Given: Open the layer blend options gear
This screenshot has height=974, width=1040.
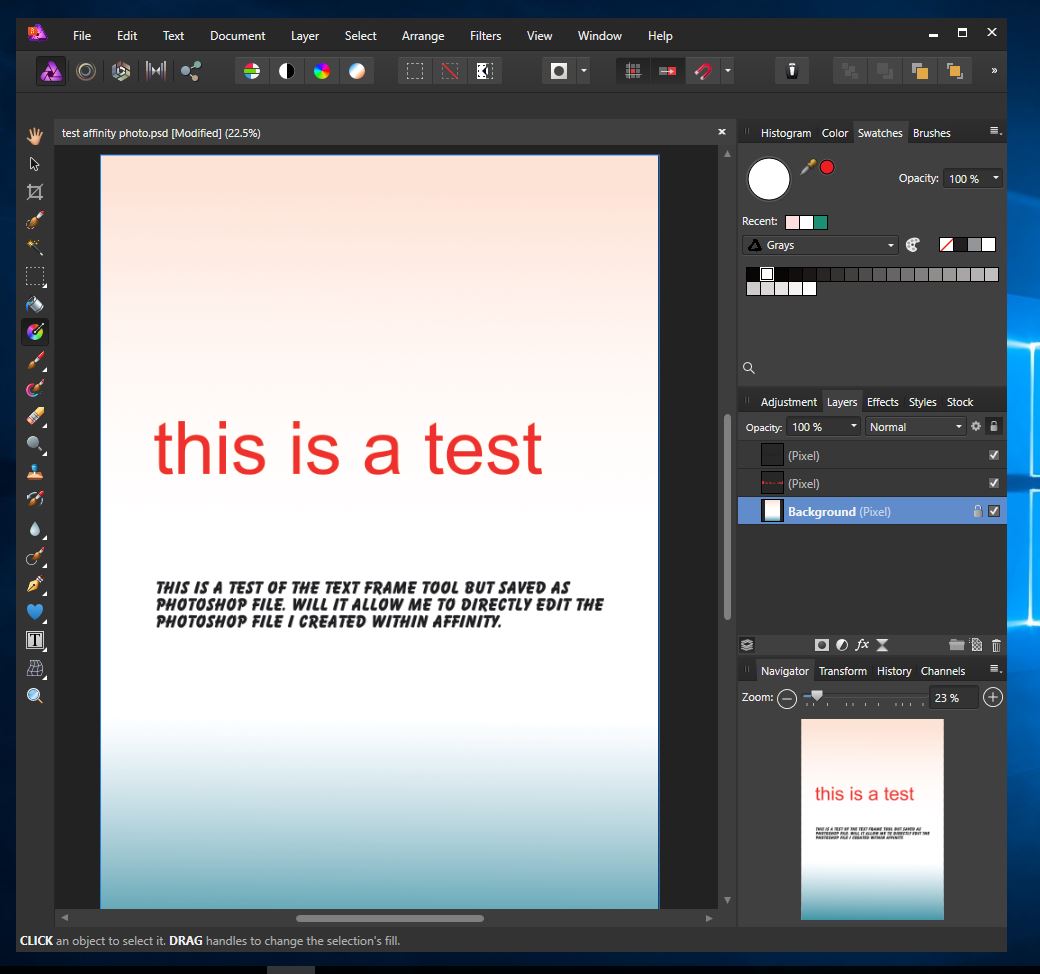Looking at the screenshot, I should coord(976,427).
